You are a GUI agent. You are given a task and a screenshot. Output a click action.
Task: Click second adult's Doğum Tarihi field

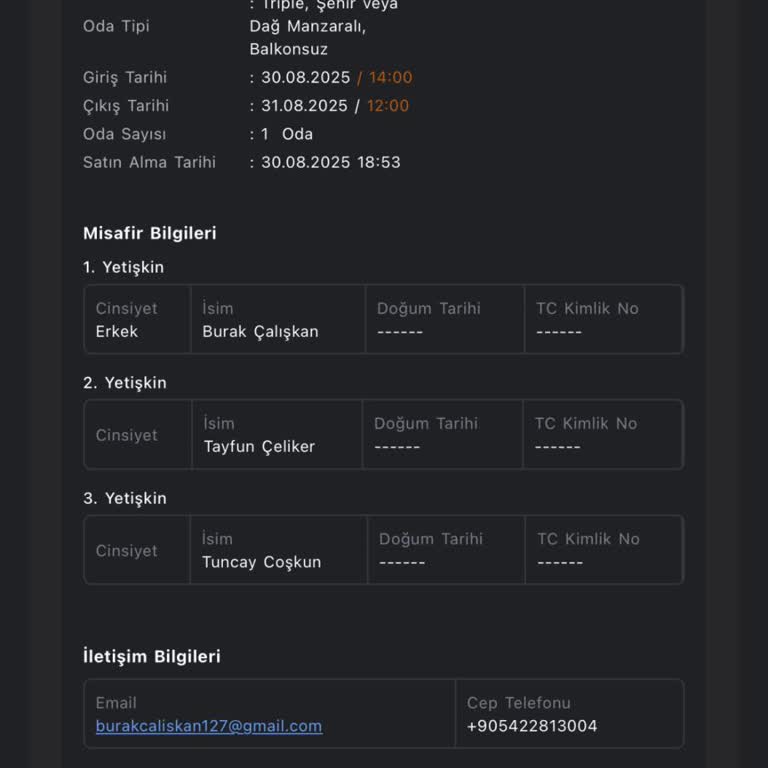(442, 435)
